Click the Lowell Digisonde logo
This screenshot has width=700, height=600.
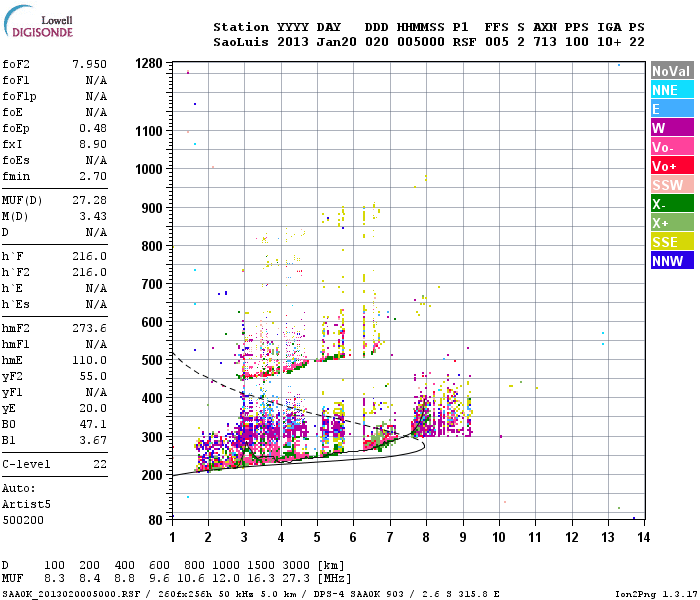38,22
